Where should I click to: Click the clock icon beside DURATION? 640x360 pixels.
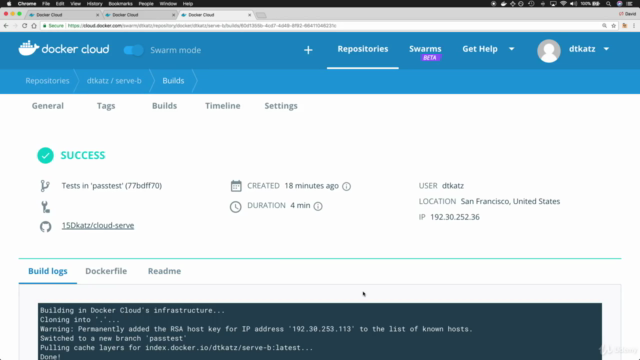pos(235,207)
